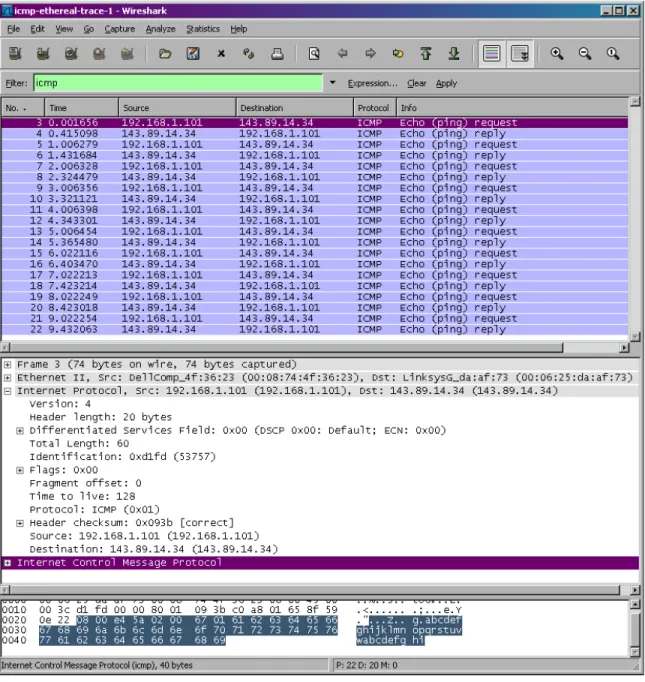This screenshot has width=645, height=682.
Task: Go forward in packet history
Action: coord(370,53)
